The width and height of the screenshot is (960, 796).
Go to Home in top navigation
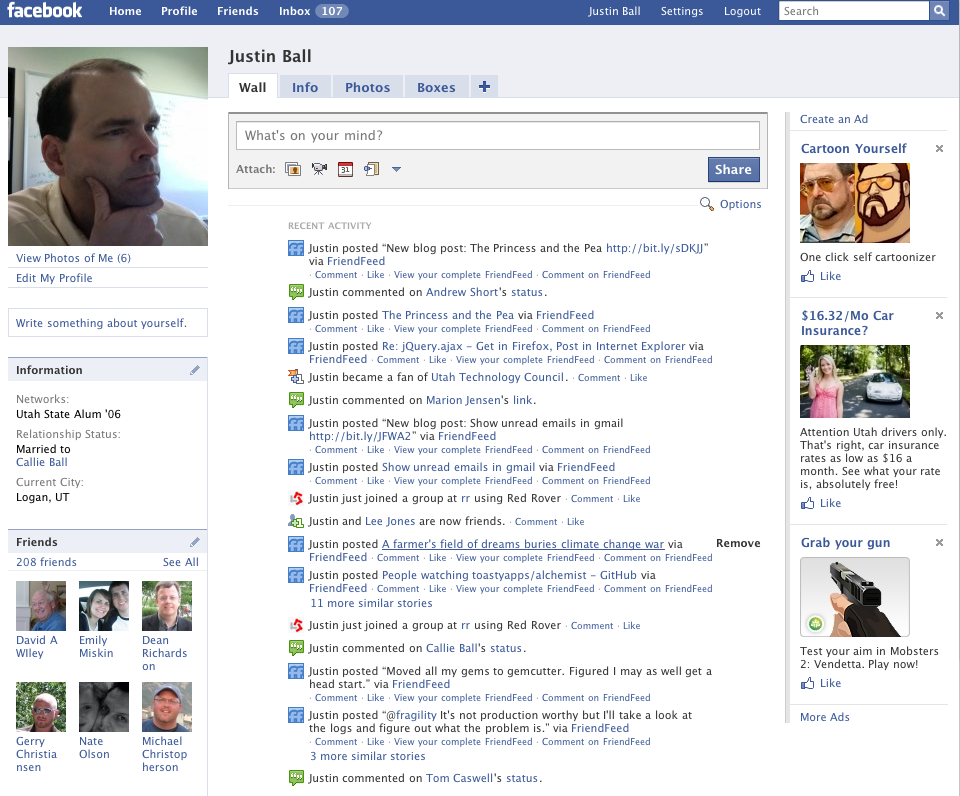(x=125, y=11)
